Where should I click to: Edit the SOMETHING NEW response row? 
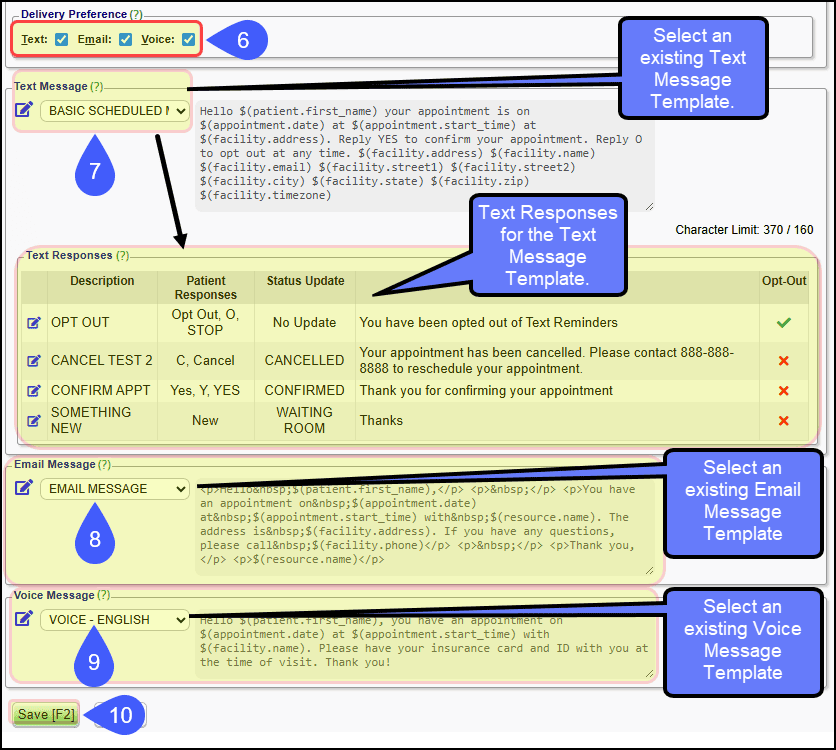[x=34, y=421]
